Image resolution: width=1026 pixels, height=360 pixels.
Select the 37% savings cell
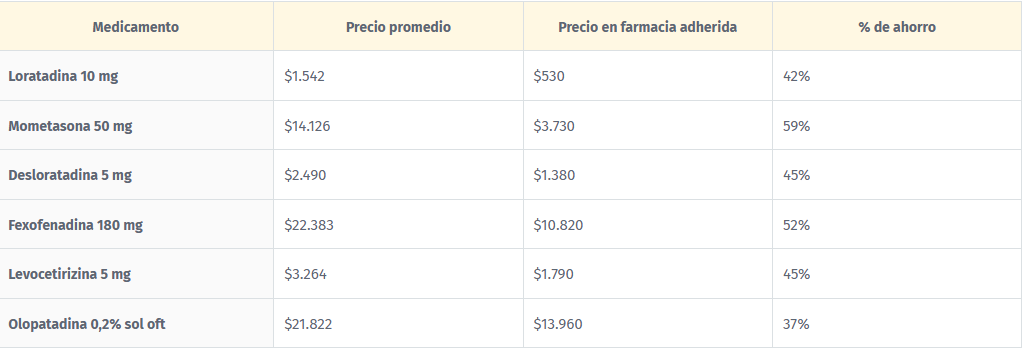(796, 324)
